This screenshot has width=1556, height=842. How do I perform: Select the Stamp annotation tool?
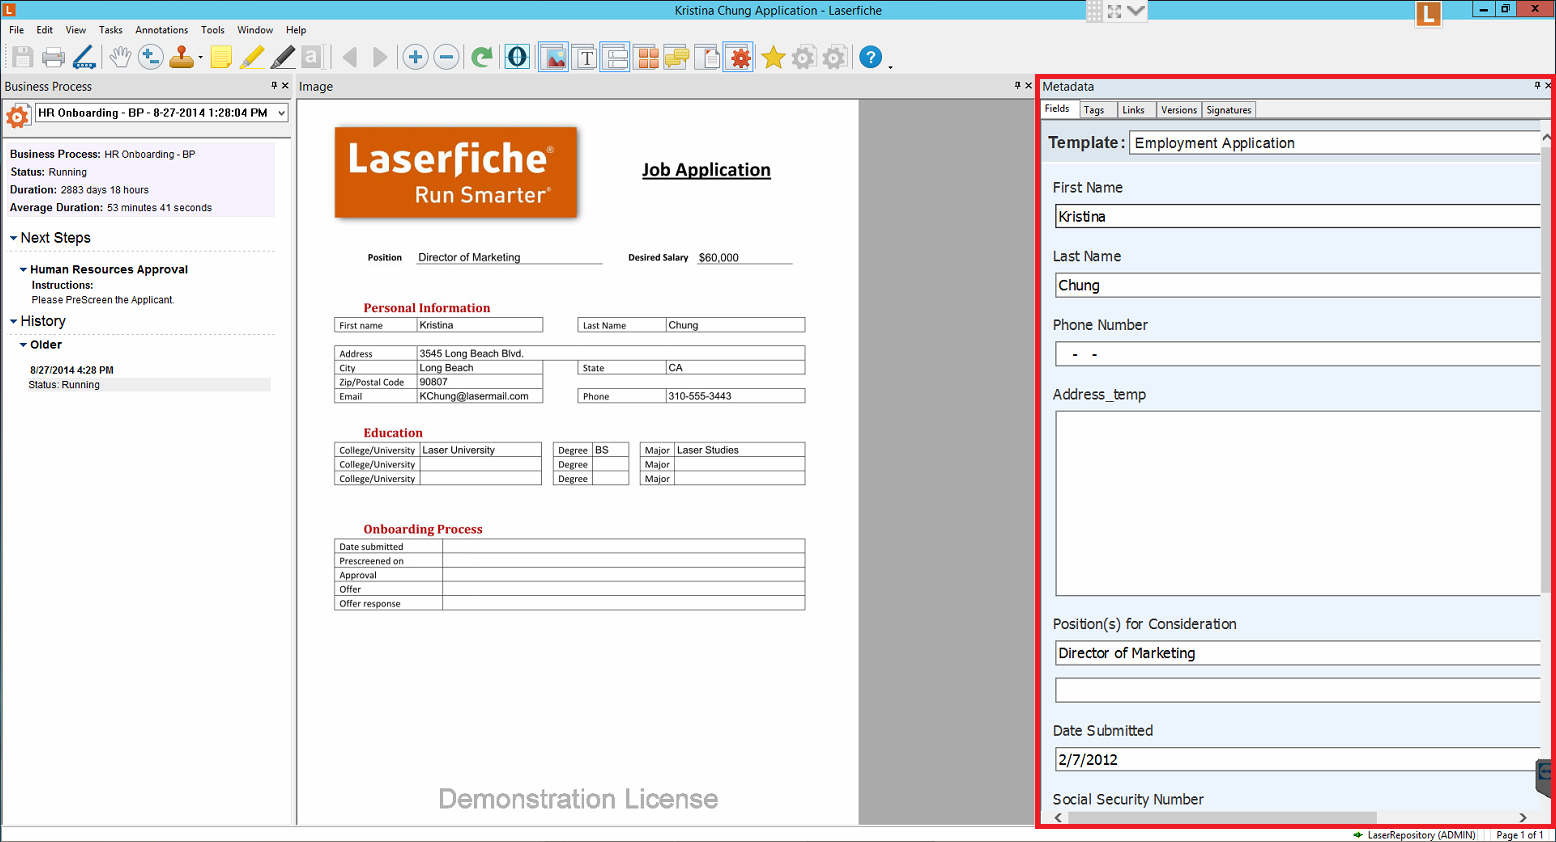181,57
